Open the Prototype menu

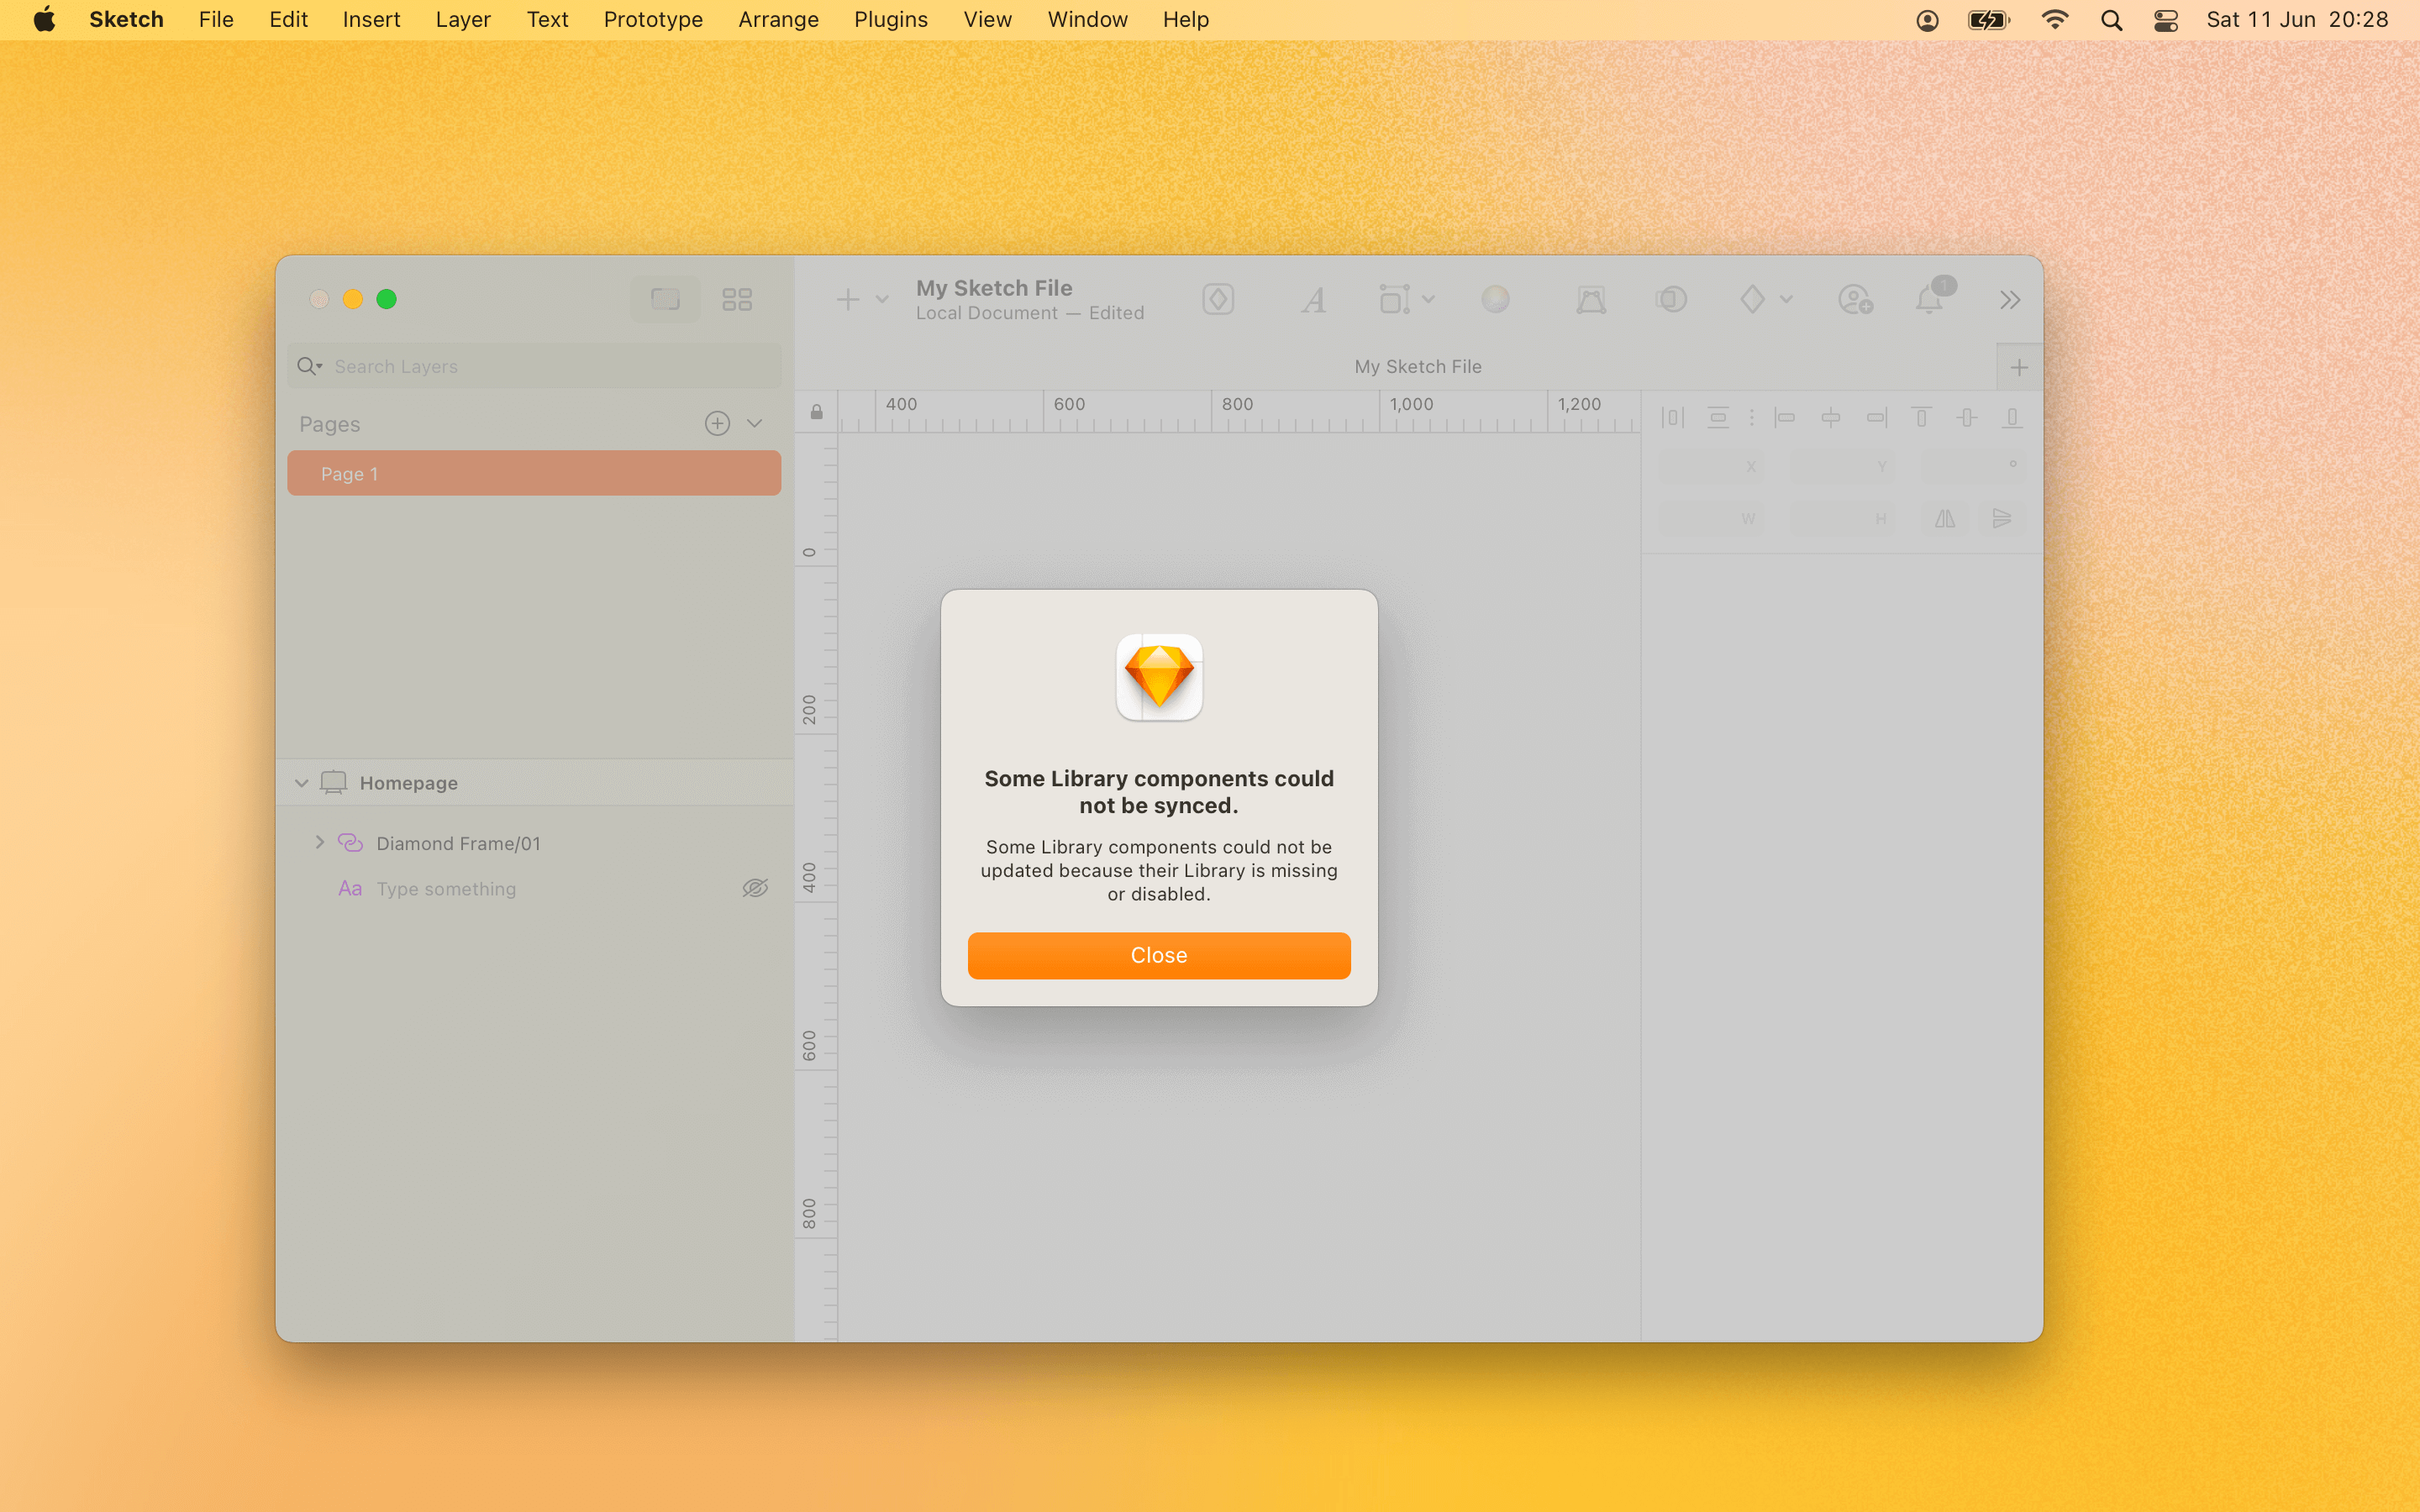(652, 19)
